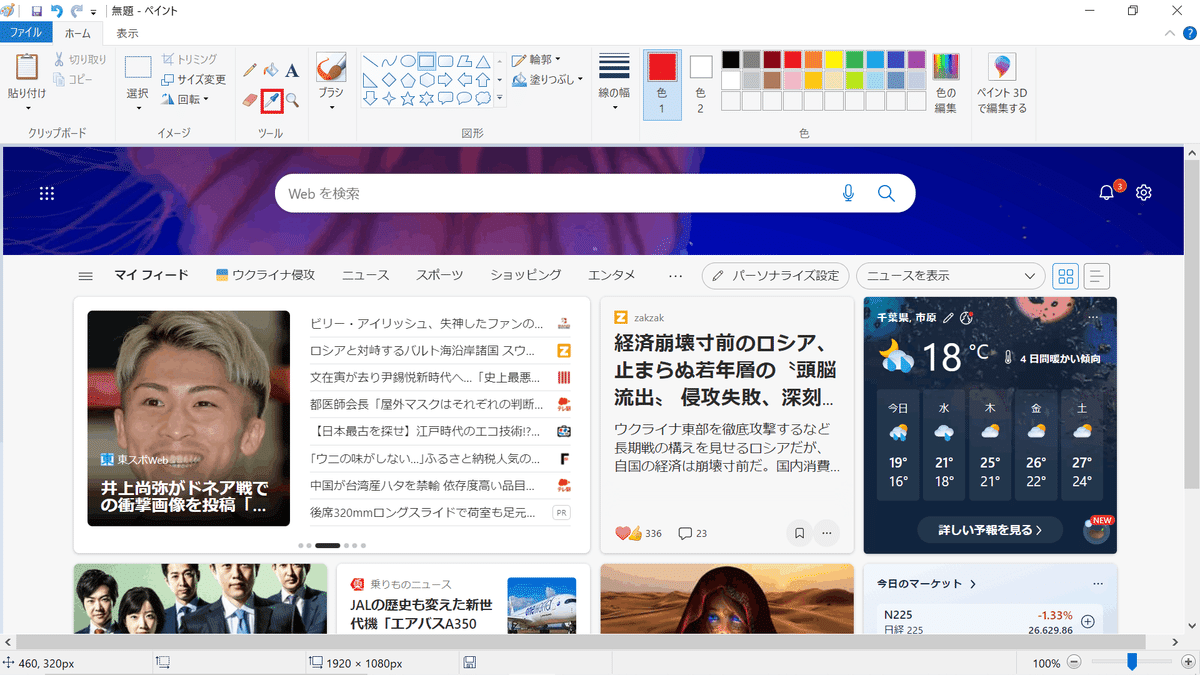Click the Redo arrow in the title bar

pyautogui.click(x=75, y=11)
